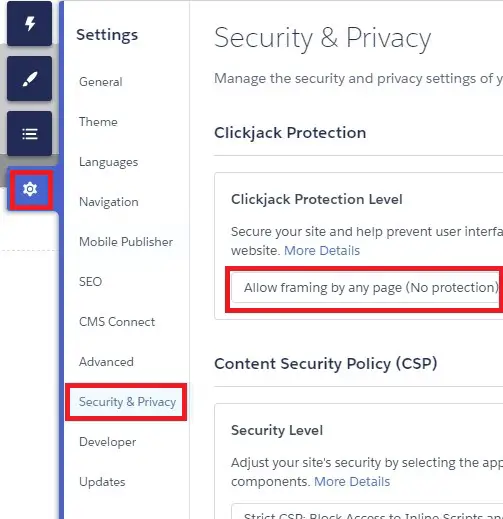Screen dimensions: 503x519
Task: Select Security & Privacy settings item
Action: coord(126,402)
